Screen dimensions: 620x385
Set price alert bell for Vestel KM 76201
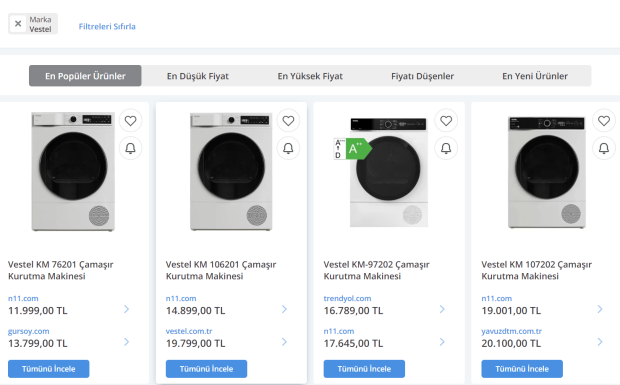click(130, 148)
